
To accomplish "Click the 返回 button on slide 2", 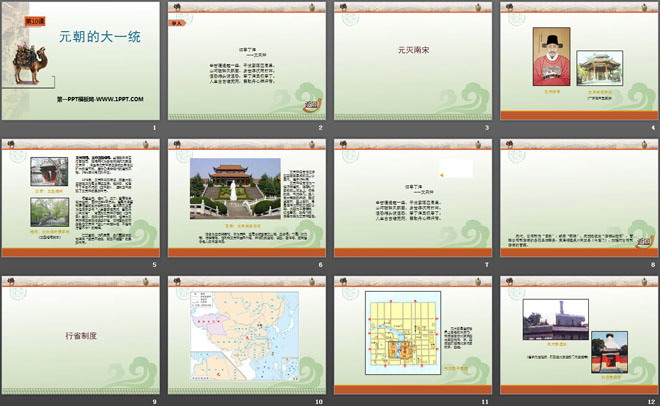I will pyautogui.click(x=312, y=105).
